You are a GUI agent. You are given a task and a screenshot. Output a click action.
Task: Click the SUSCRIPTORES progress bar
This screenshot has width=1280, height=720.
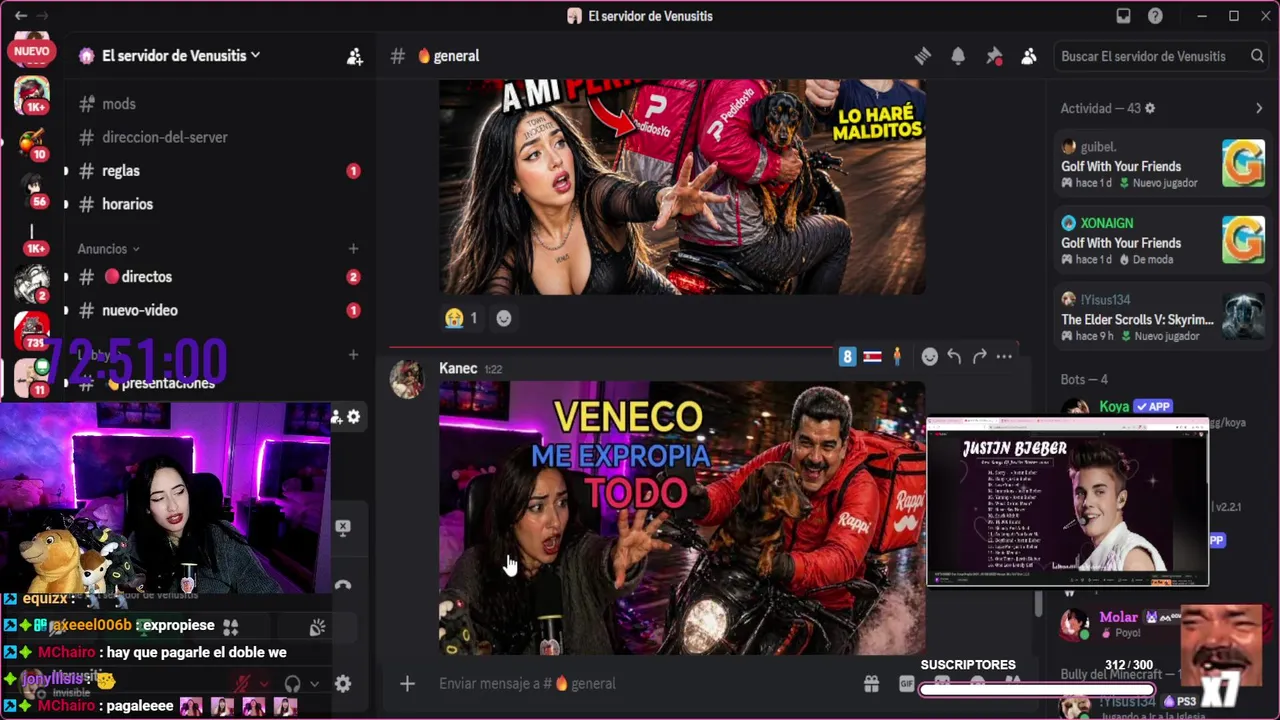(1036, 688)
